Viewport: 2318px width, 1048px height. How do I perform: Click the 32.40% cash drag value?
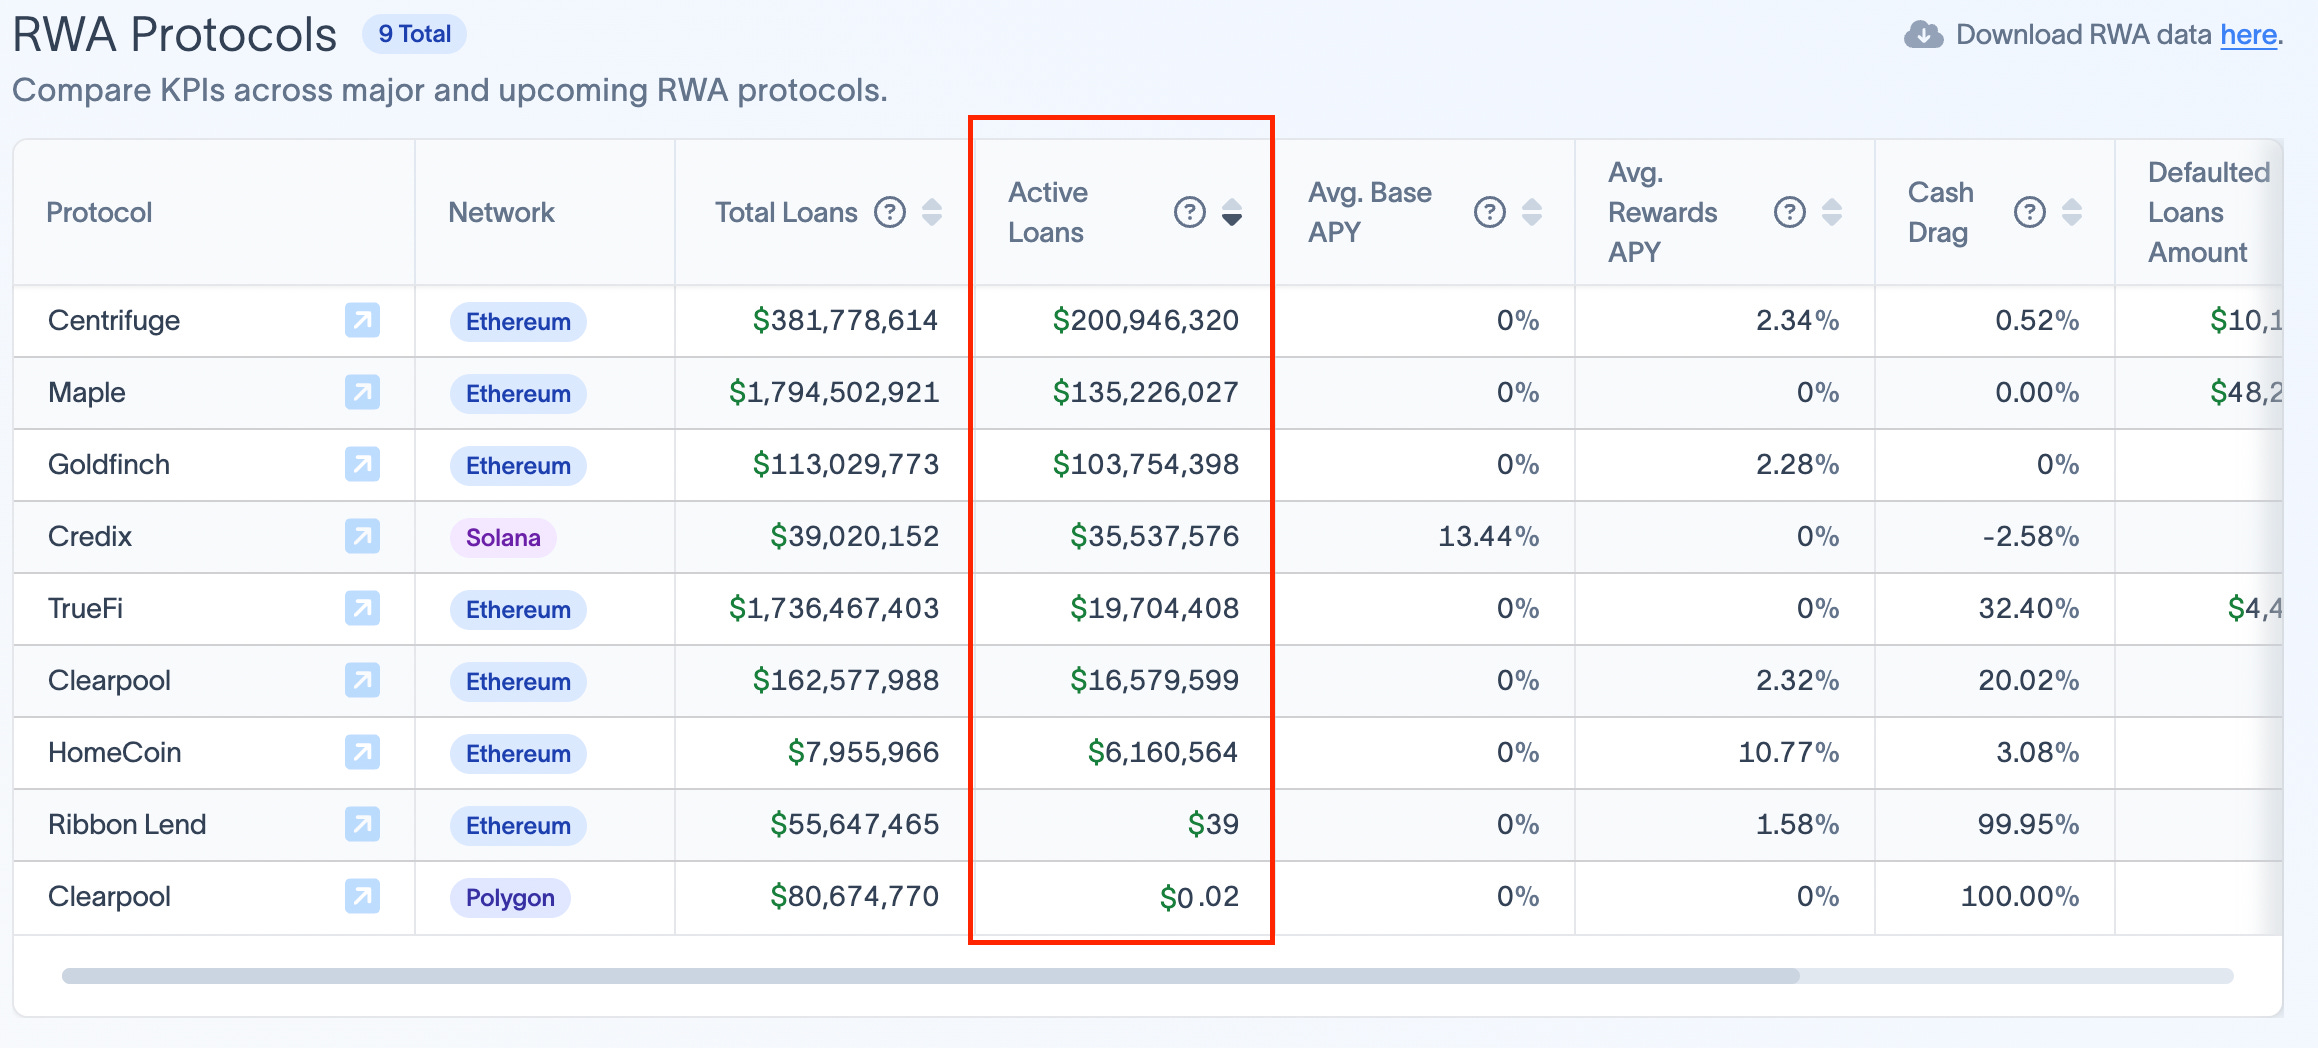(2028, 608)
